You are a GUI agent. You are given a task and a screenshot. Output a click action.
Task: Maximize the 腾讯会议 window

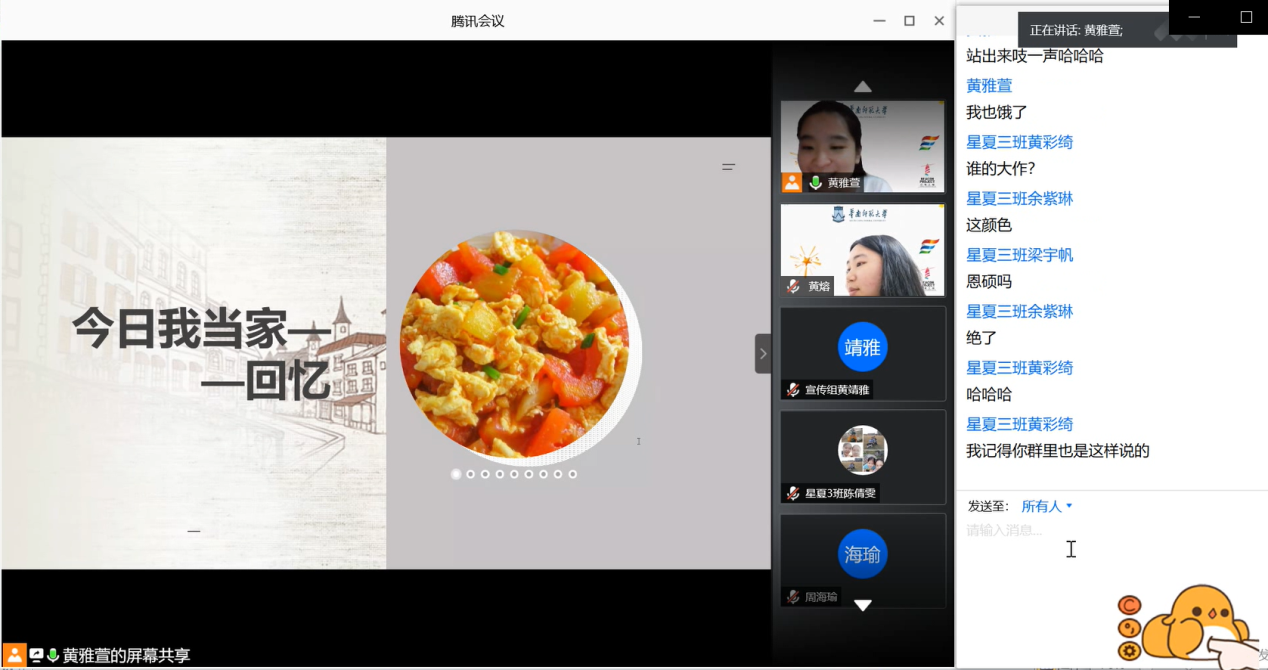point(909,21)
